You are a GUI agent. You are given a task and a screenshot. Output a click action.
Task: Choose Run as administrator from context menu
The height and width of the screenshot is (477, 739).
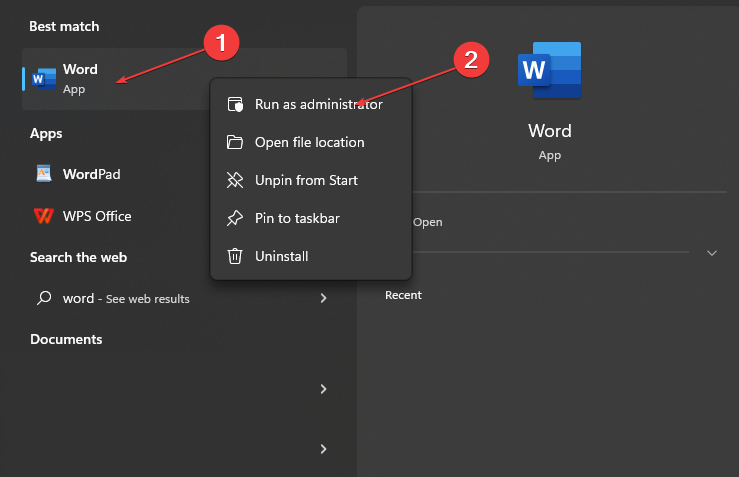tap(311, 104)
